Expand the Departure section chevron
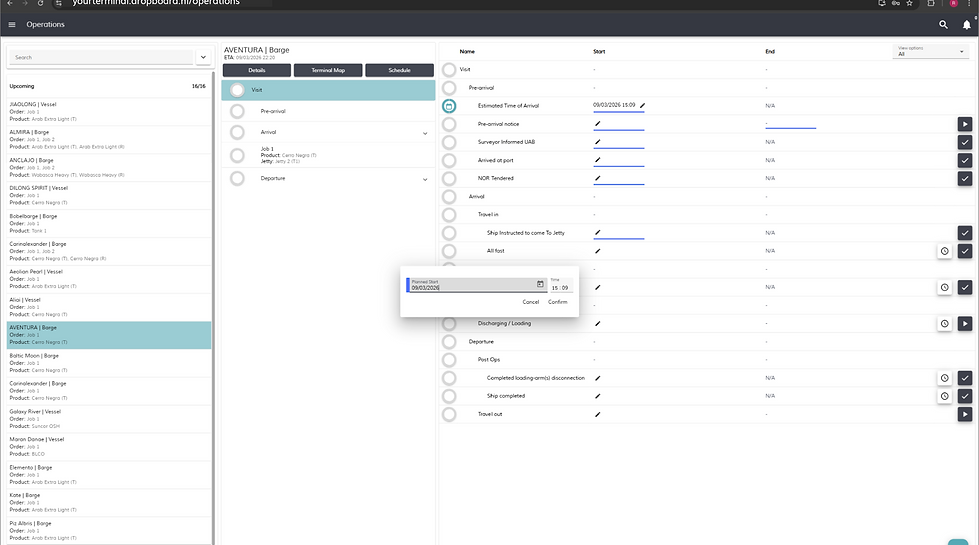 (425, 179)
